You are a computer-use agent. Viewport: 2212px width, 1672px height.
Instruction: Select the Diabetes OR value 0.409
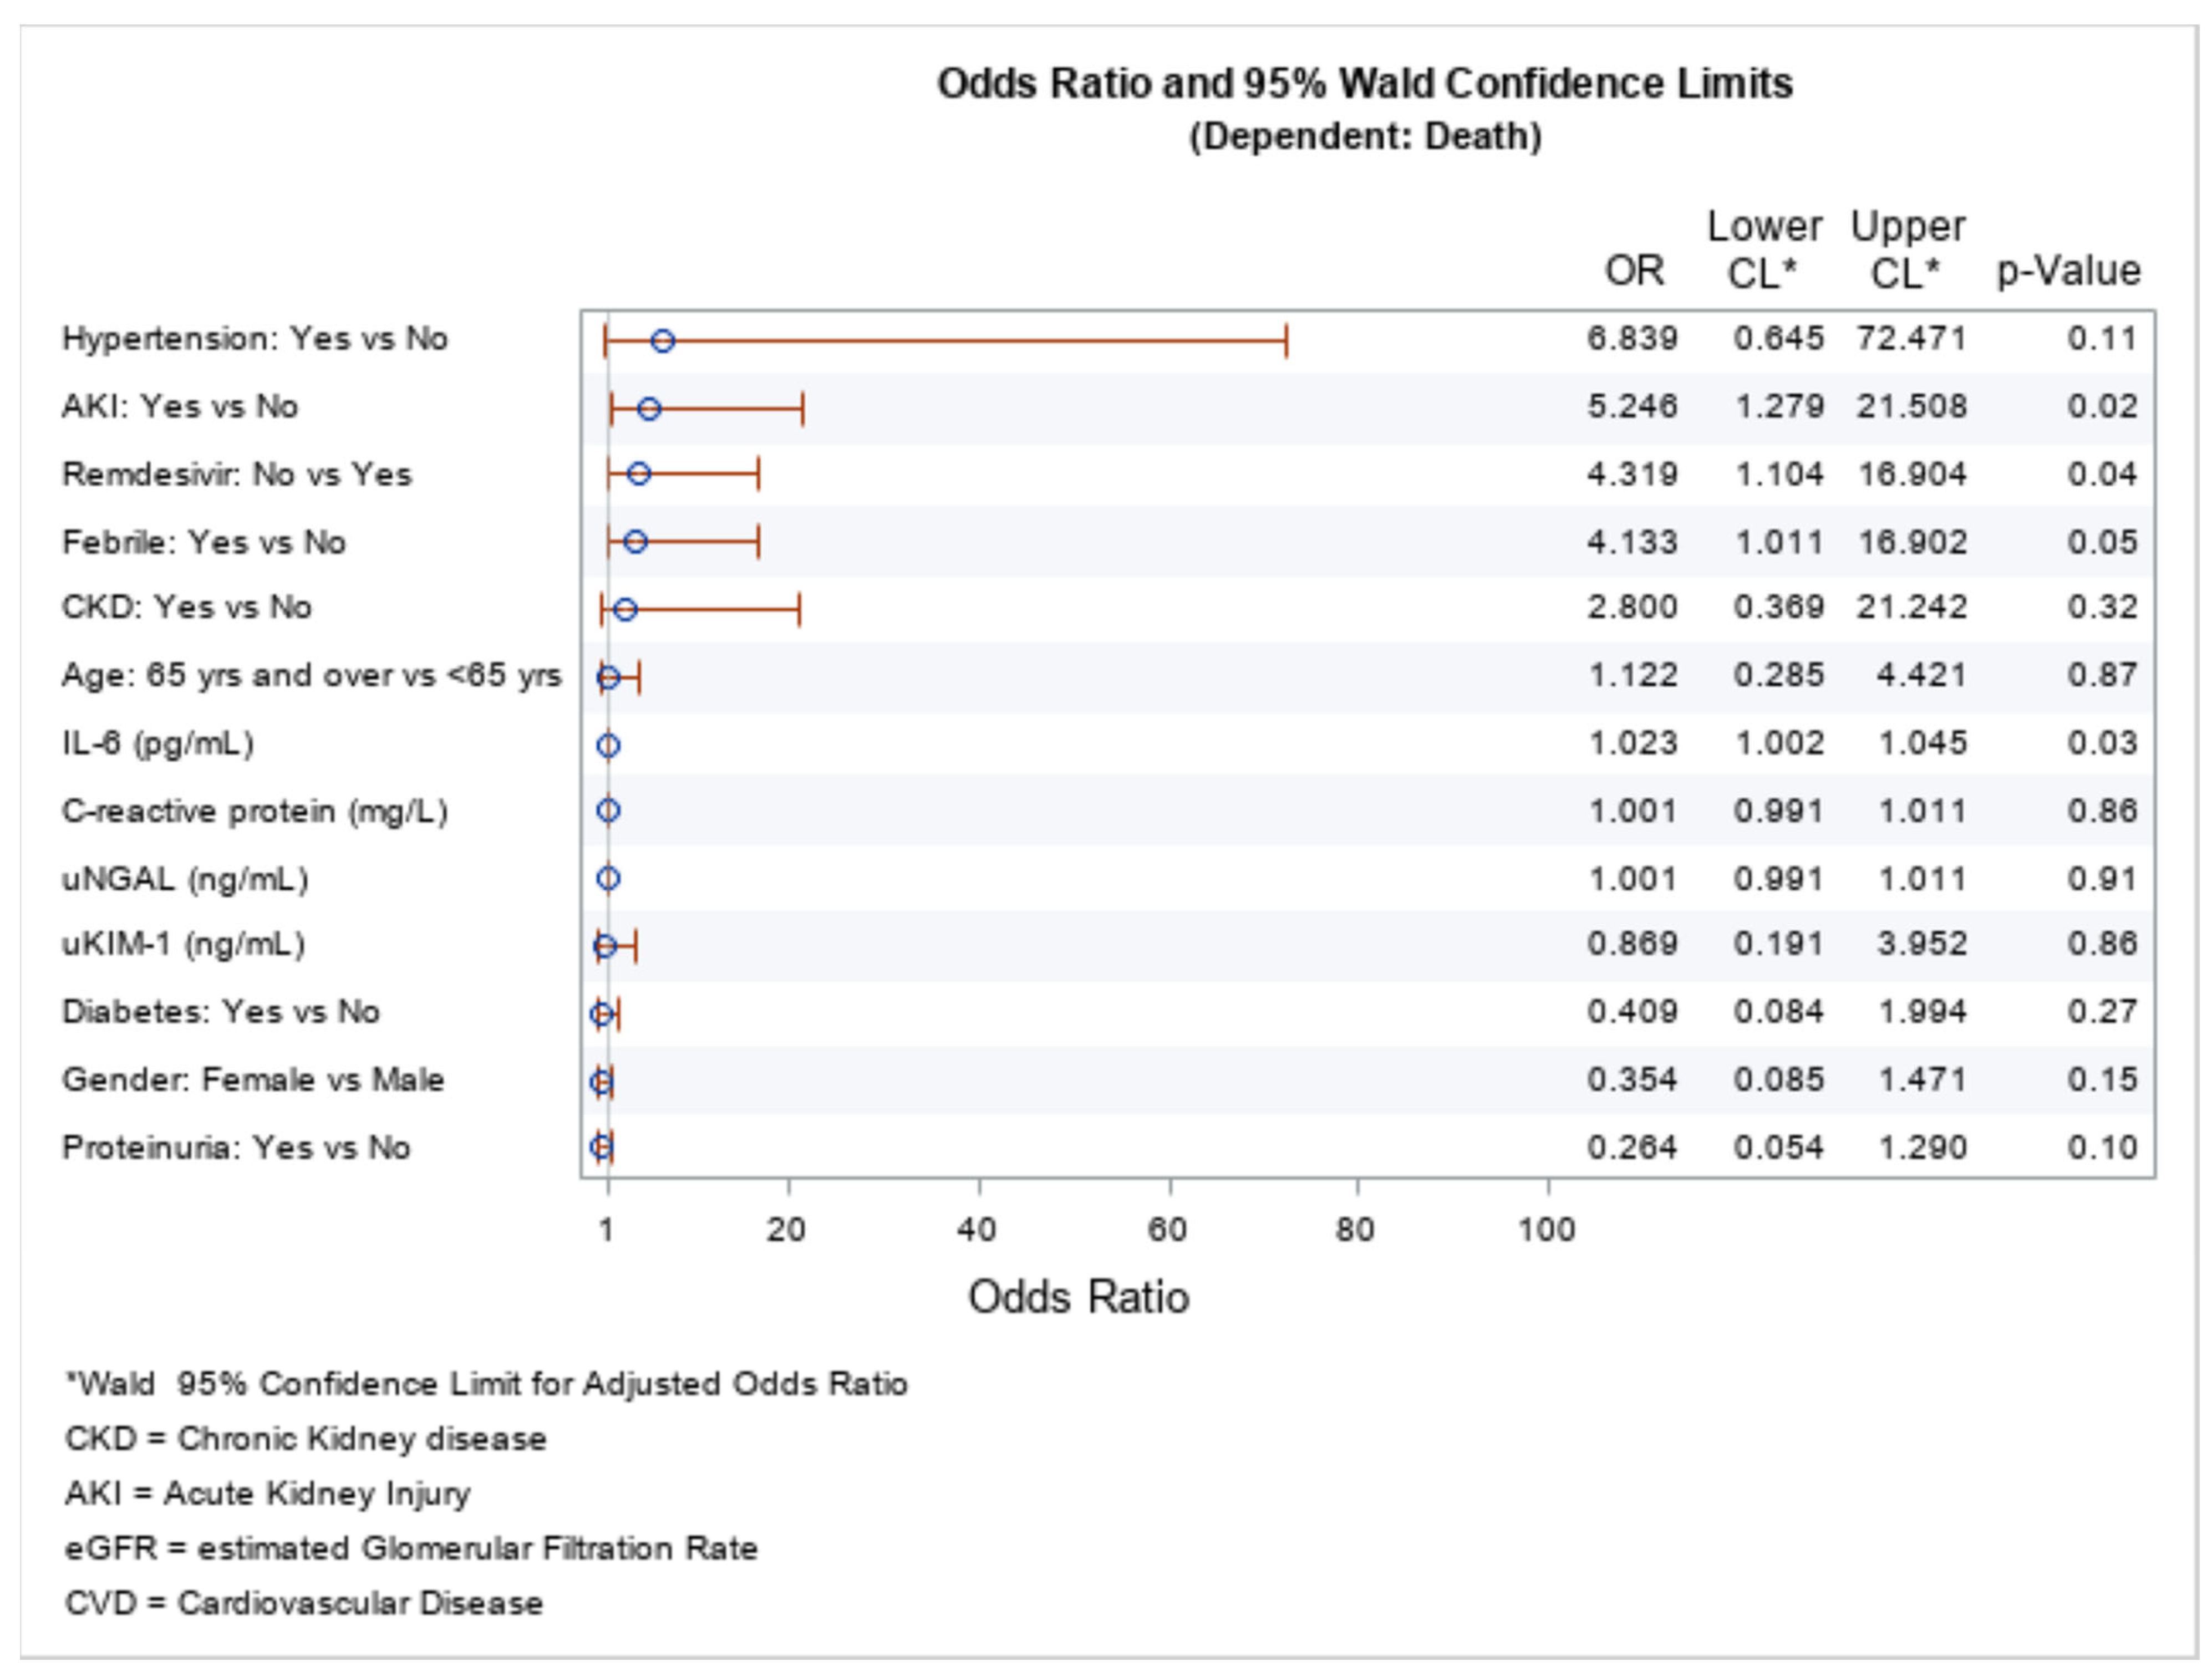click(x=1632, y=1012)
